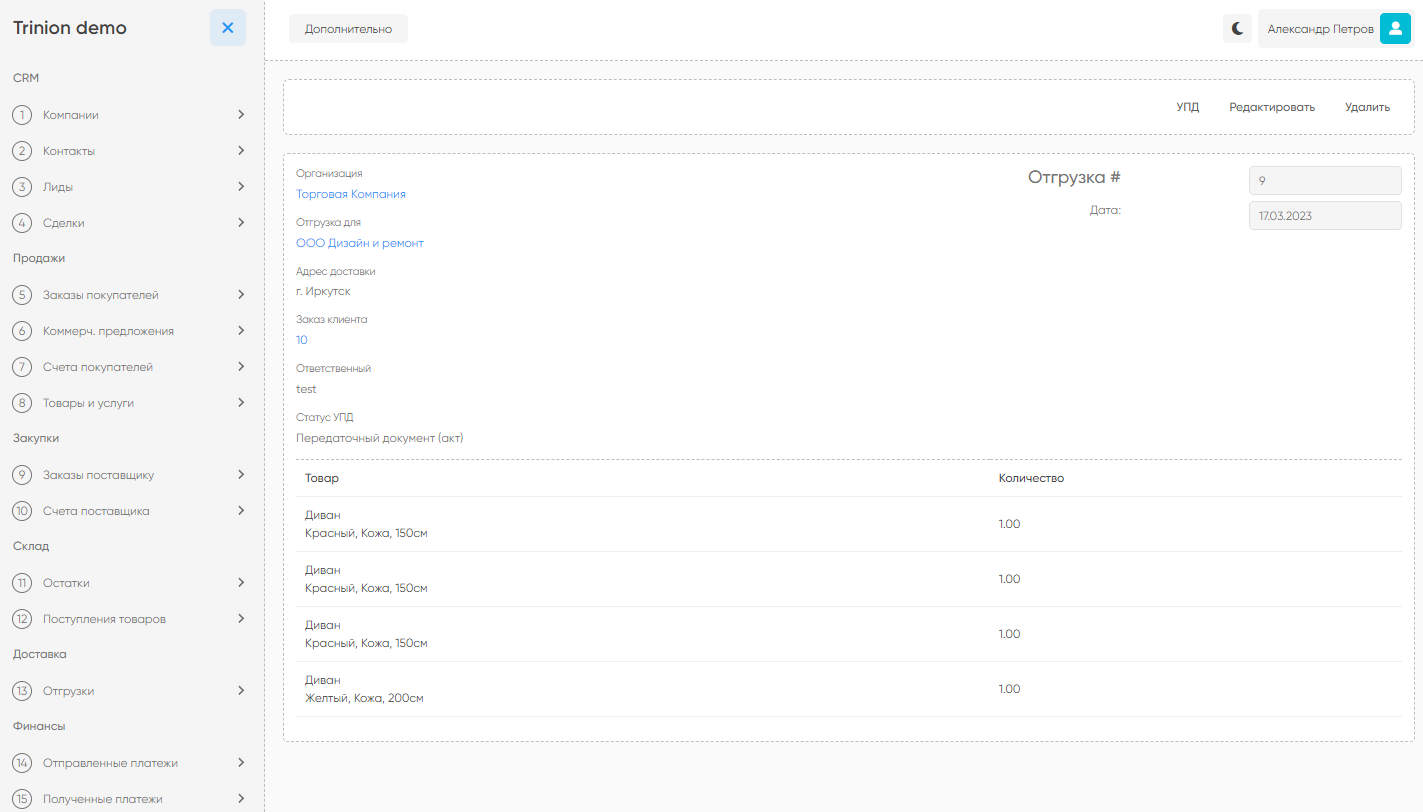
Task: Click circle icon 15 next to Полученные платежи
Action: [22, 799]
